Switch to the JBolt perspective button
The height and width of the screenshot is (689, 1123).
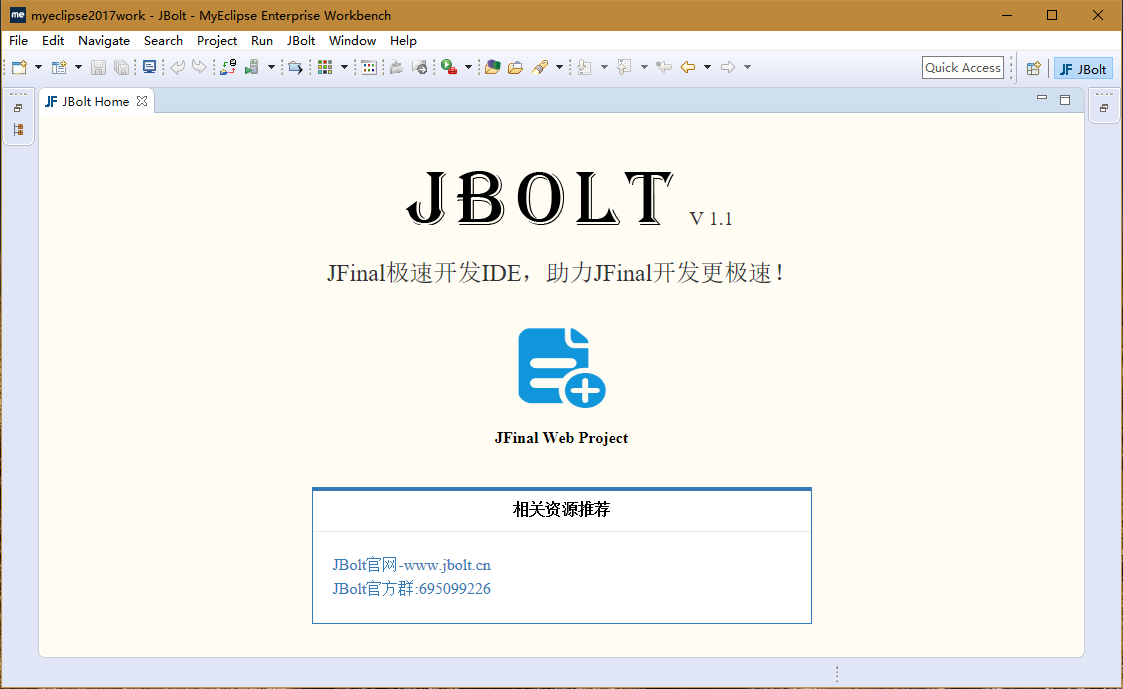pos(1083,69)
